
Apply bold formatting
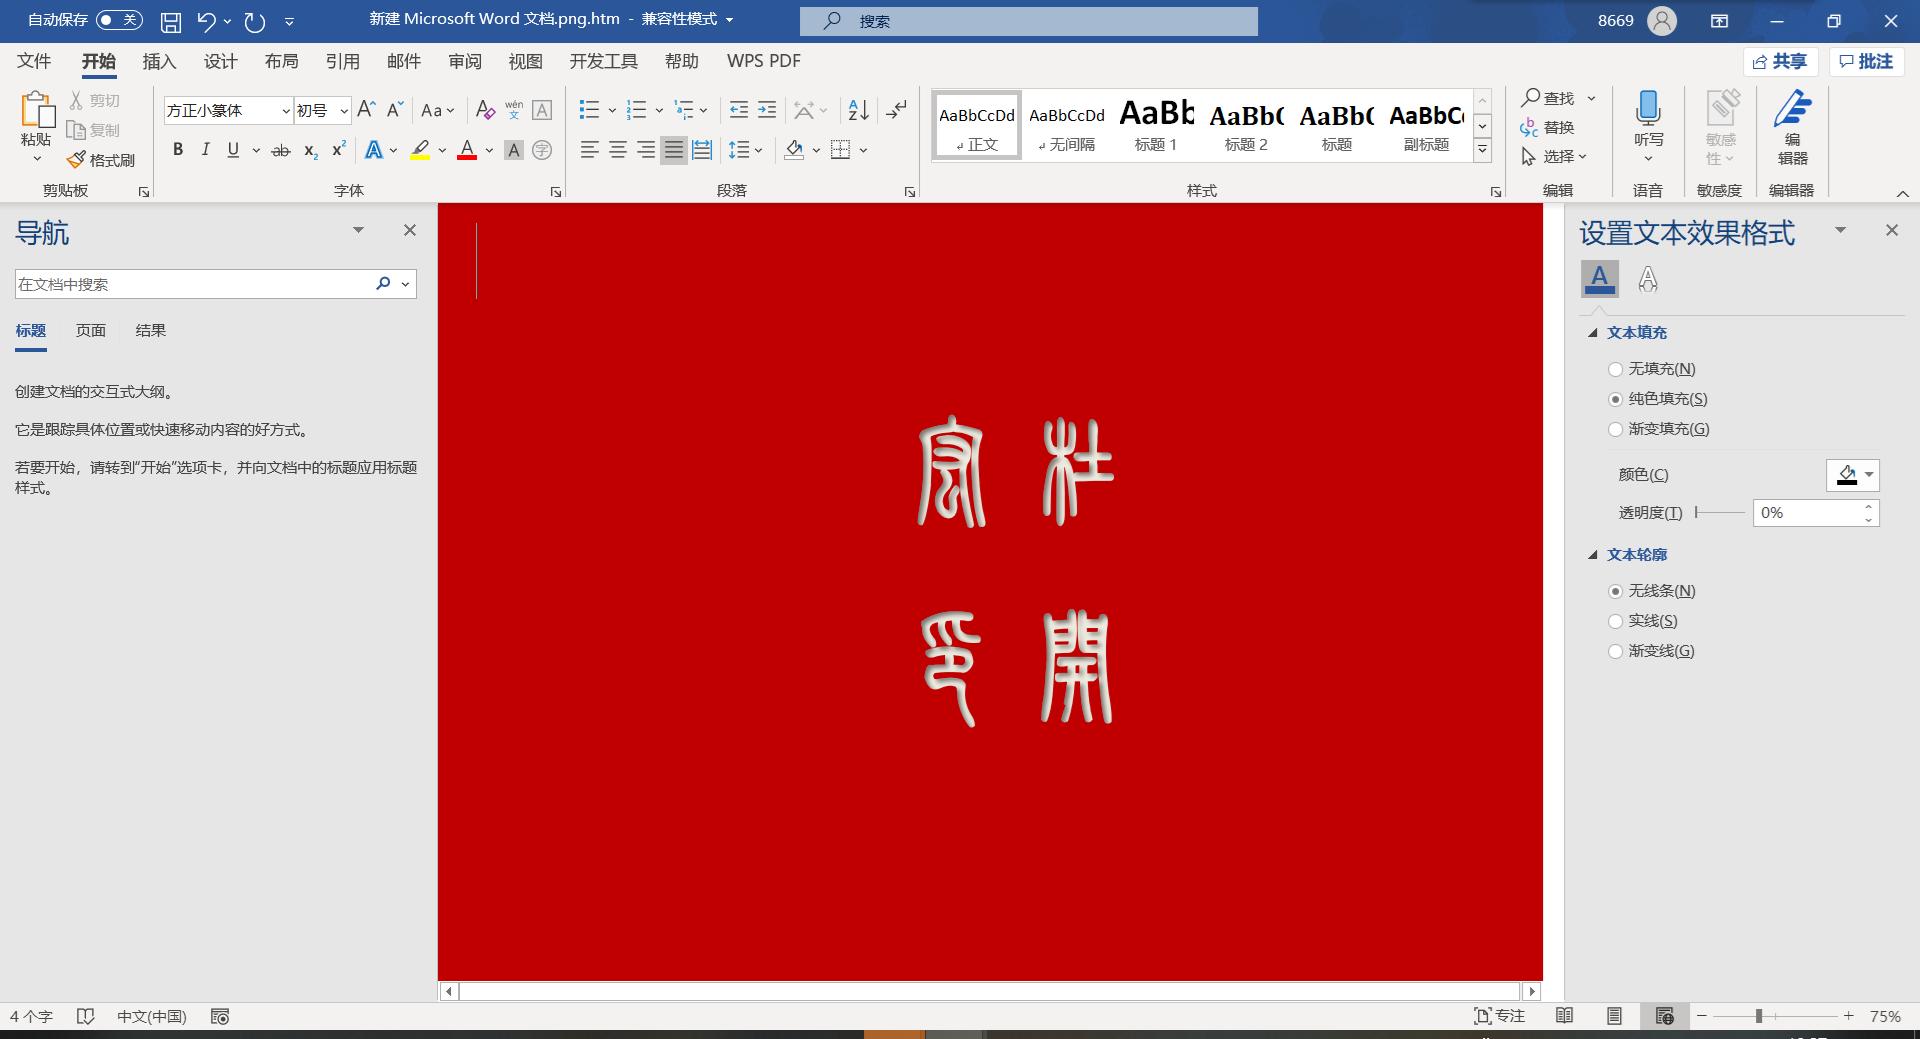point(178,150)
